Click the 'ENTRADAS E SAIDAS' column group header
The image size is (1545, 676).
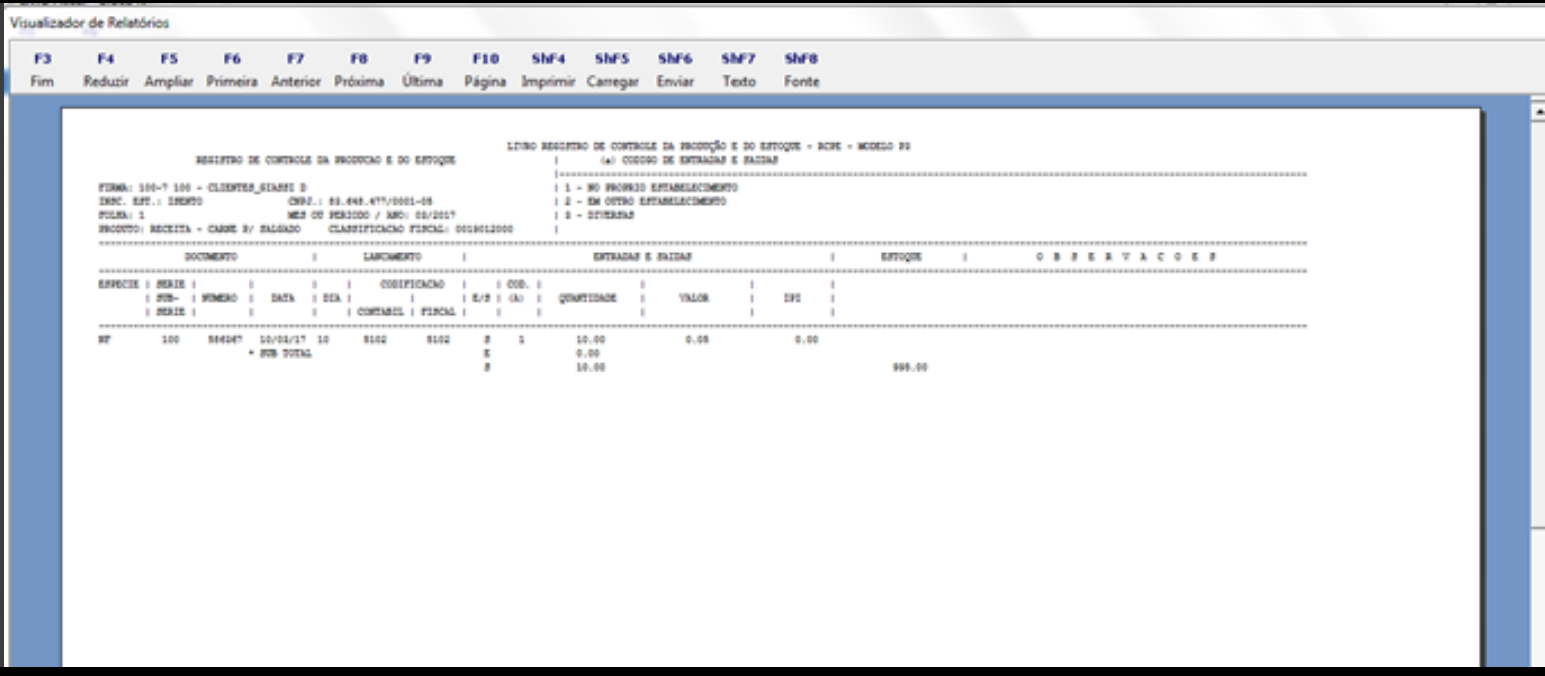tap(642, 257)
